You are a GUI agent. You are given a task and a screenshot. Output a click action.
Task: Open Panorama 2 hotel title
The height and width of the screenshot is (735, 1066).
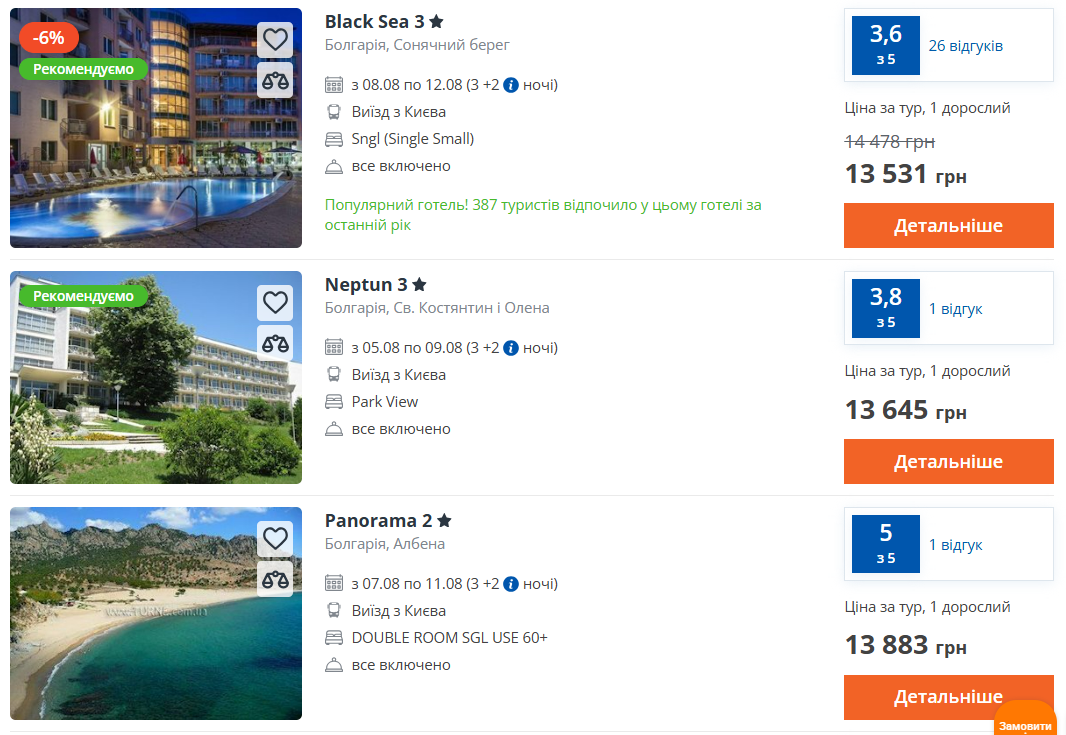[378, 520]
